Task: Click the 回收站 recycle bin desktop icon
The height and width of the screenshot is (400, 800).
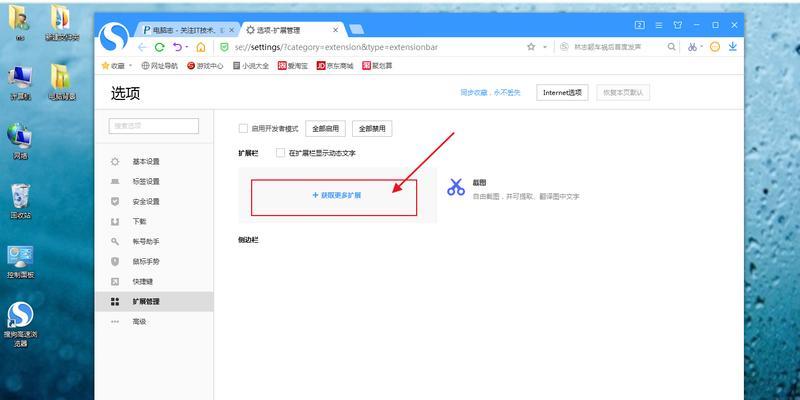Action: coord(21,201)
